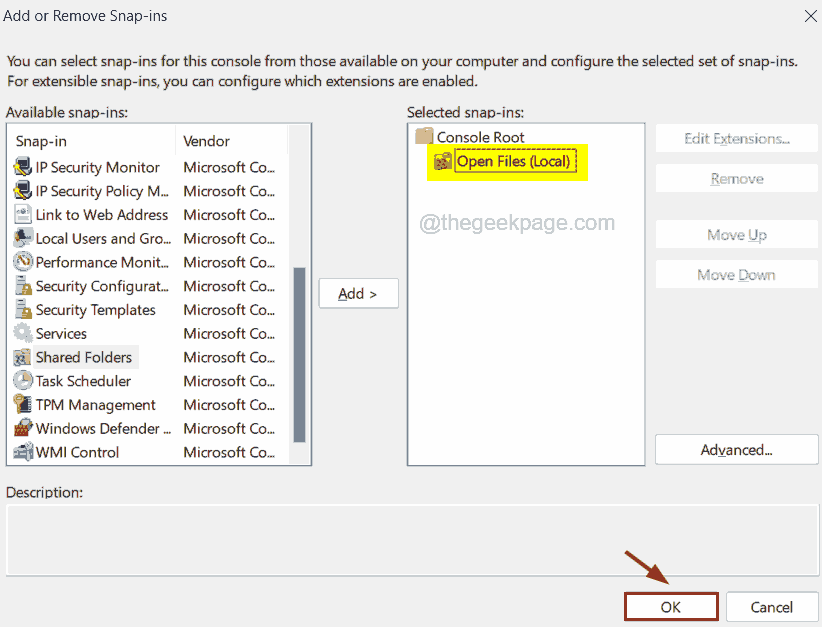Click the Console Root folder icon
822x627 pixels.
(x=424, y=137)
